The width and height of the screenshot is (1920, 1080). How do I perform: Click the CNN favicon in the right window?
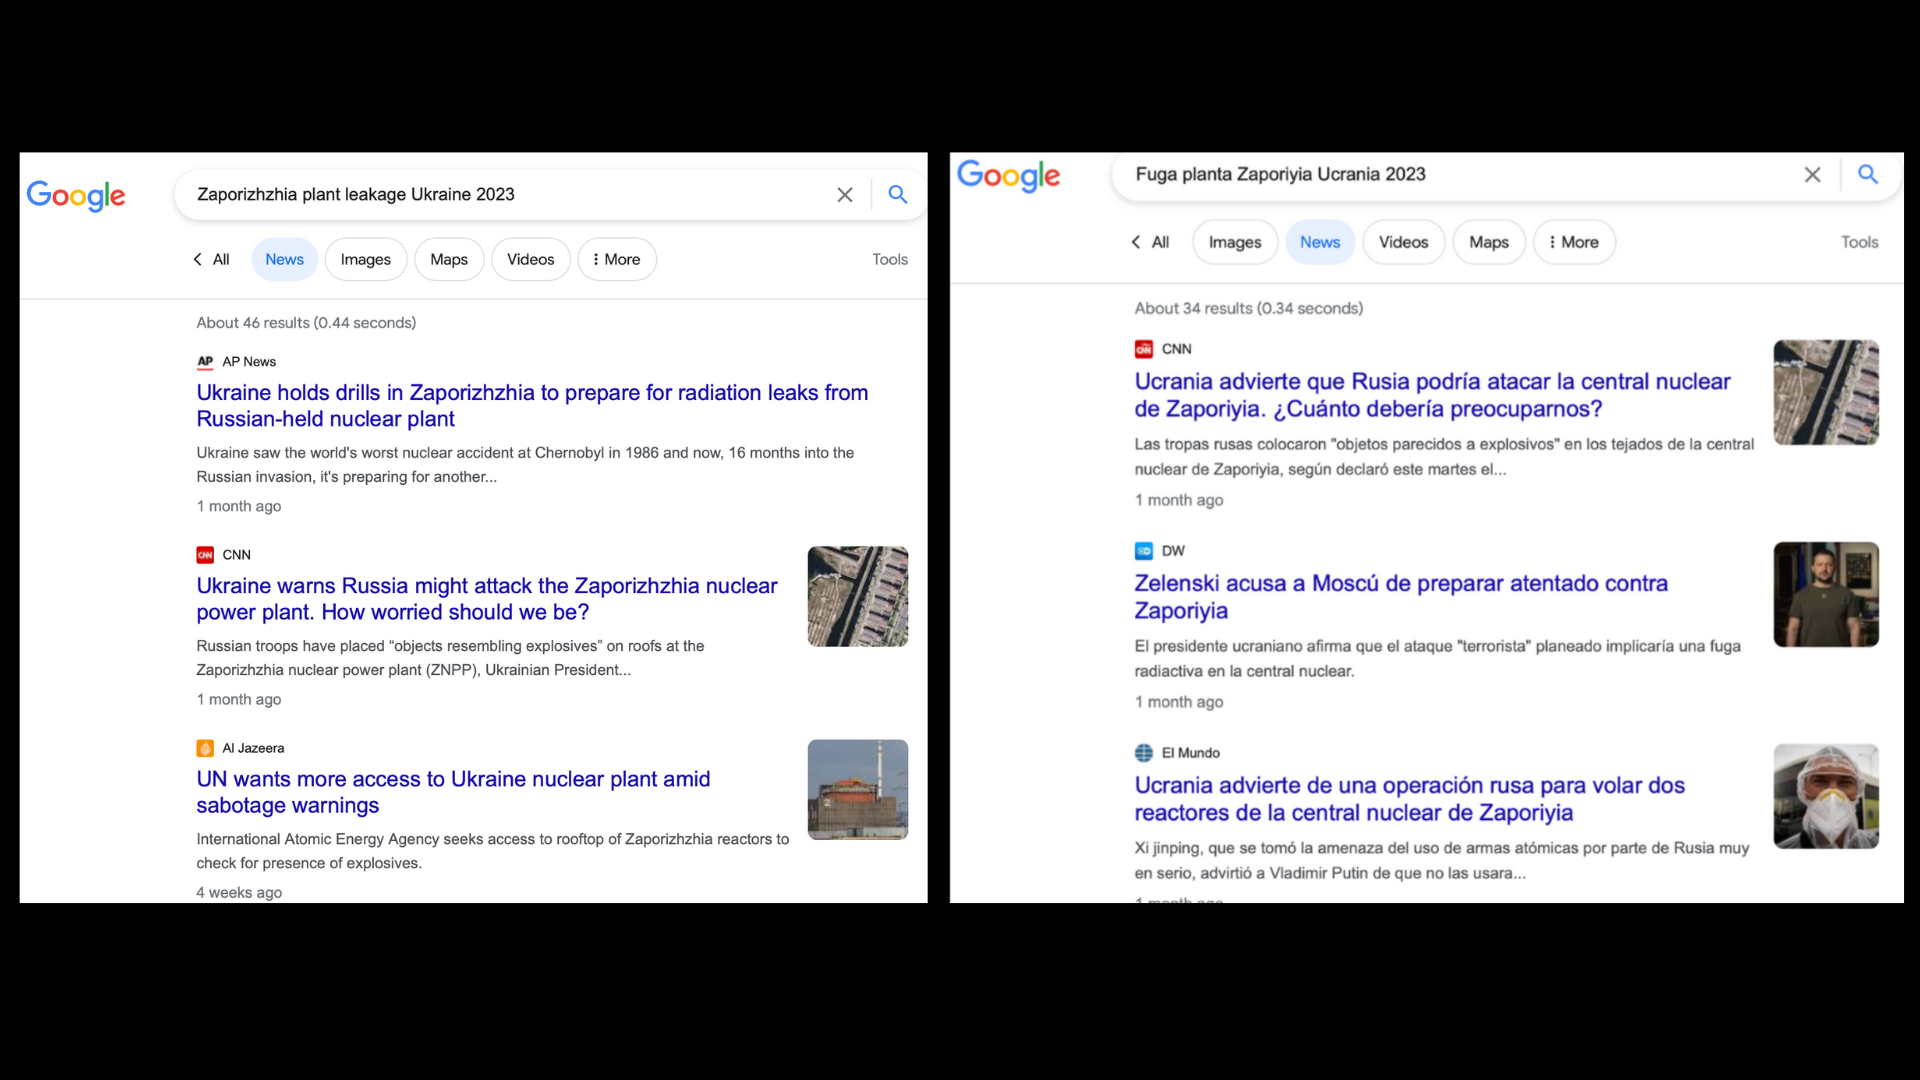point(1144,349)
